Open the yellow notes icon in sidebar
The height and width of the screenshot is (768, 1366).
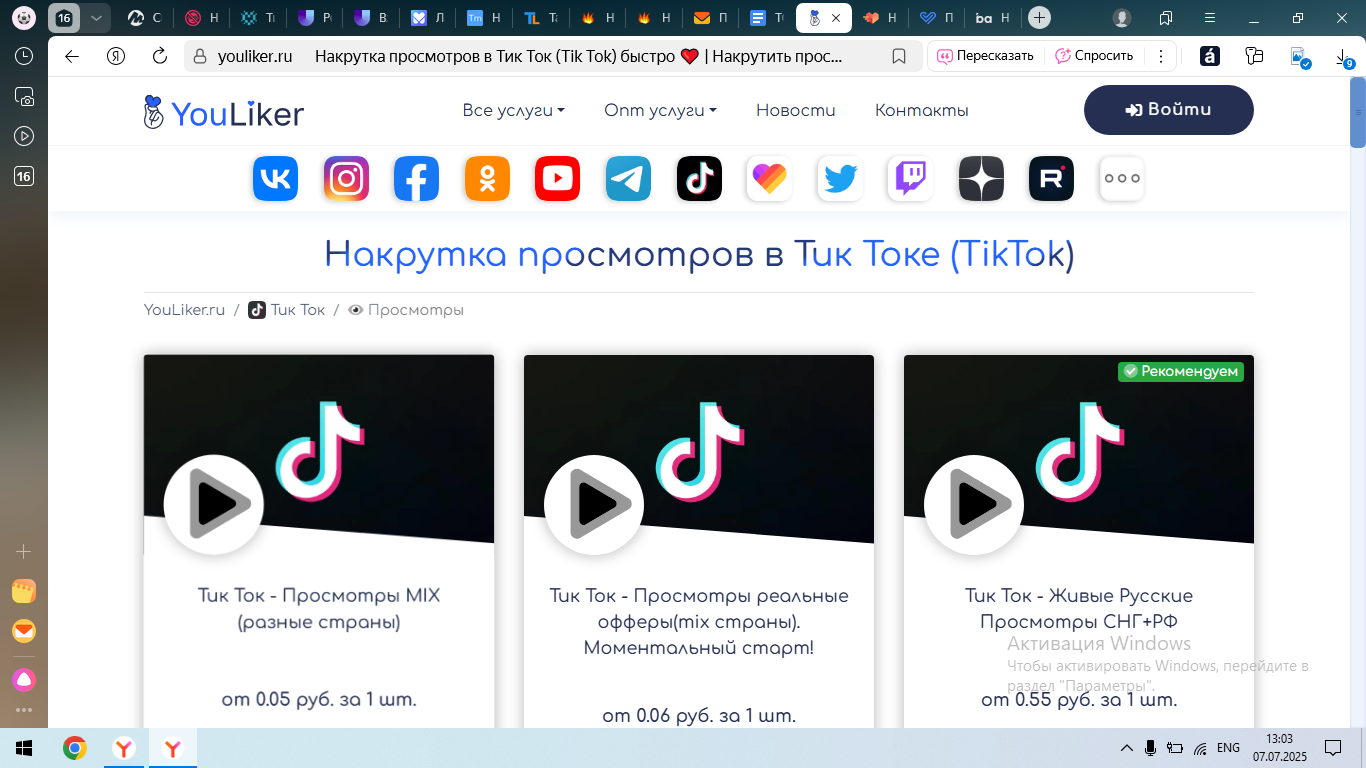pos(24,591)
